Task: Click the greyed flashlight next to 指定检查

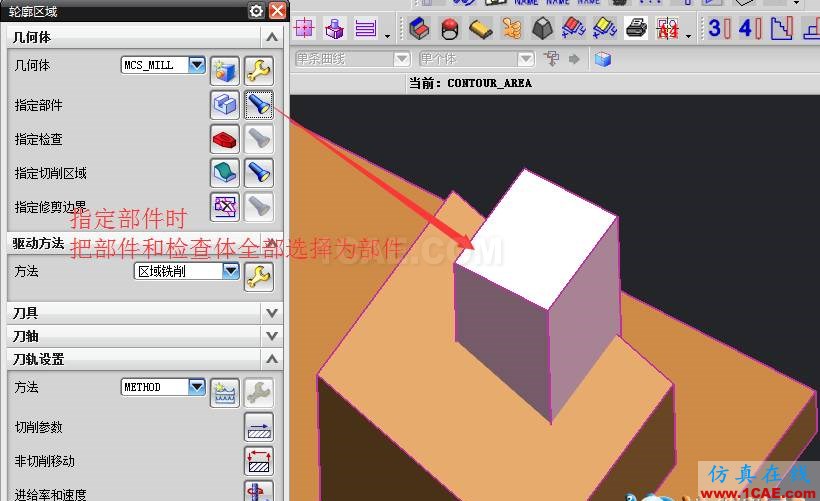Action: 258,139
